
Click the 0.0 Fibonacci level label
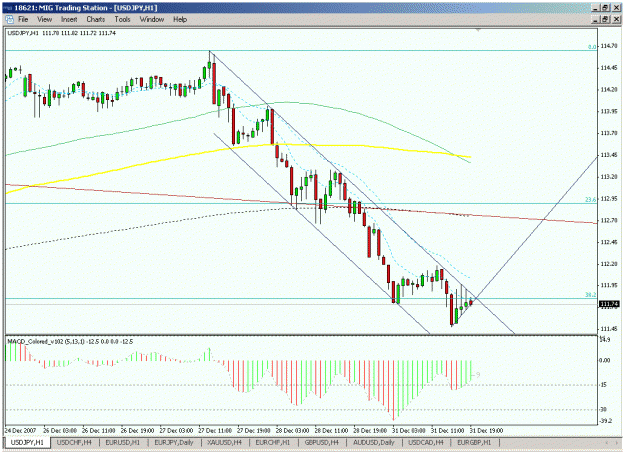click(x=592, y=47)
